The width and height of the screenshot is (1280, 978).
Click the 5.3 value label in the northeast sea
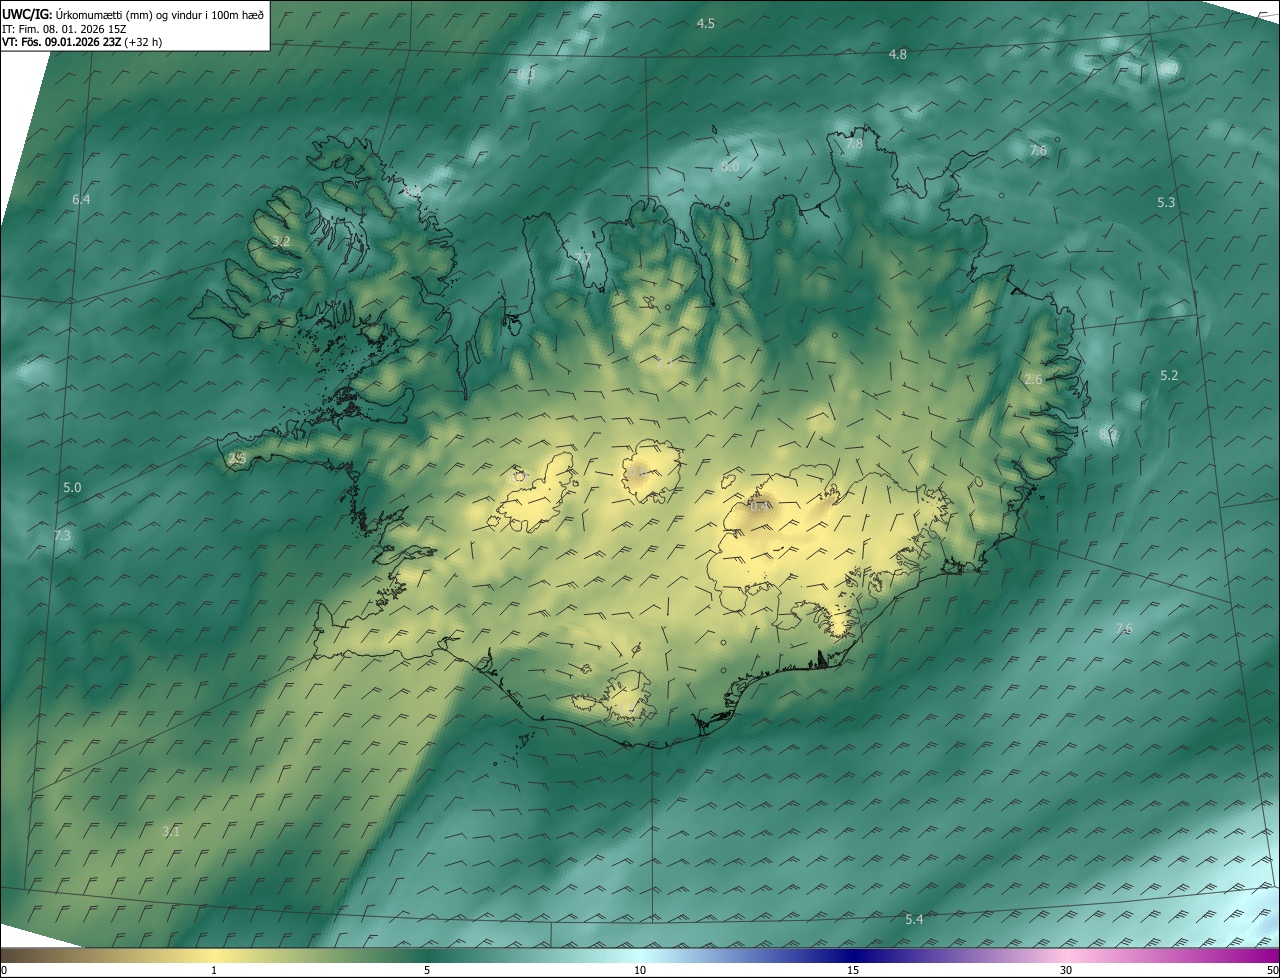pos(1166,203)
